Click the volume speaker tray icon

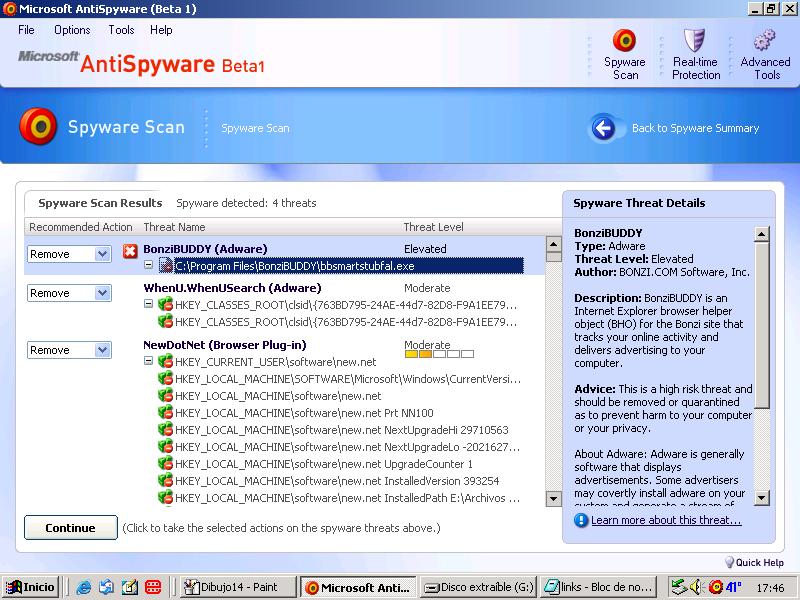click(695, 587)
